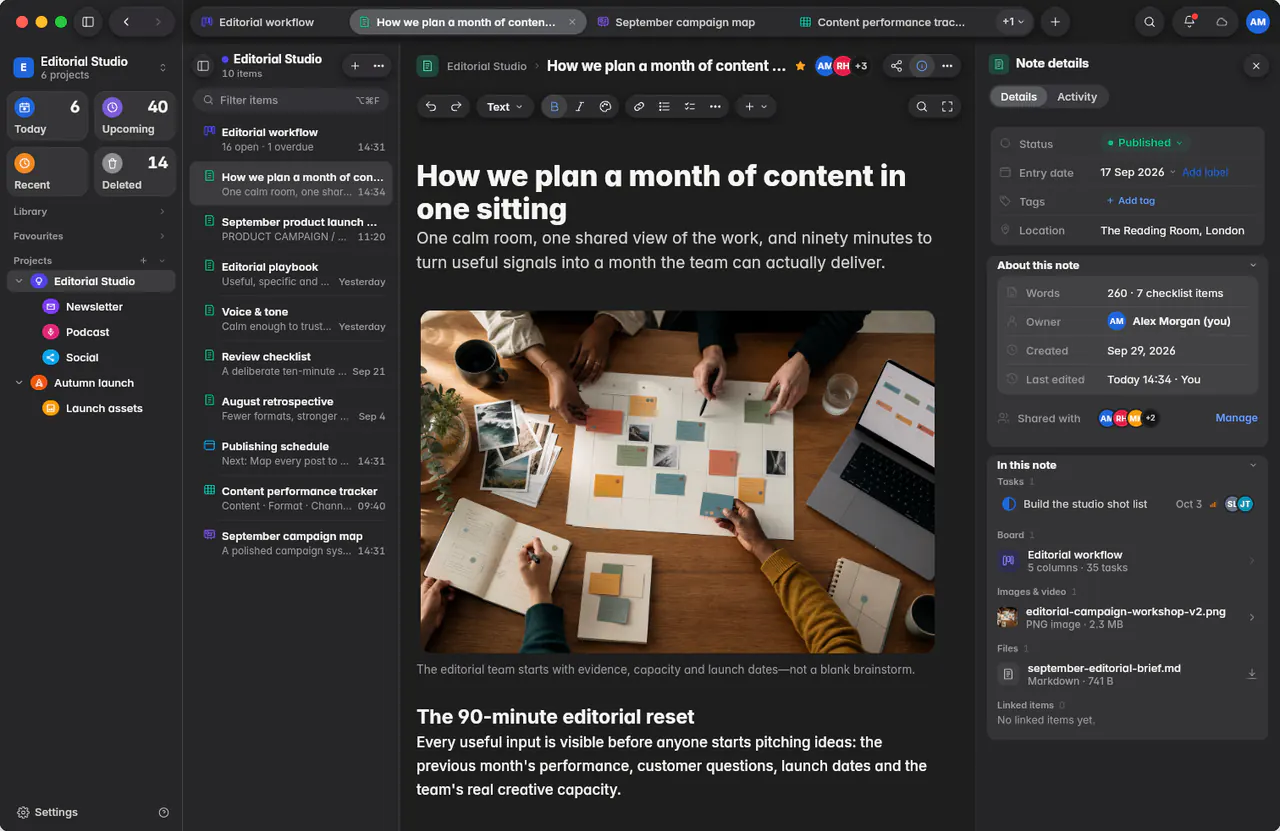1280x831 pixels.
Task: Add a new tab with the plus button
Action: (x=1054, y=22)
